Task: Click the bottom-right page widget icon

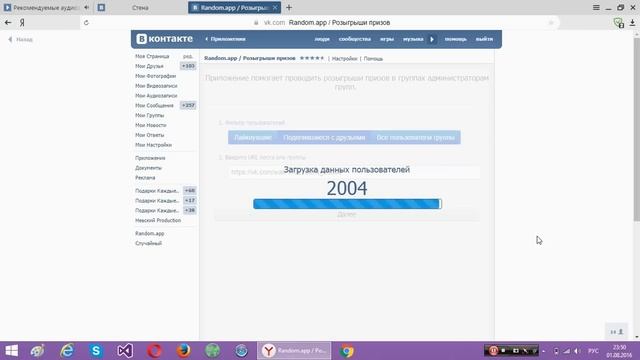Action: [617, 332]
